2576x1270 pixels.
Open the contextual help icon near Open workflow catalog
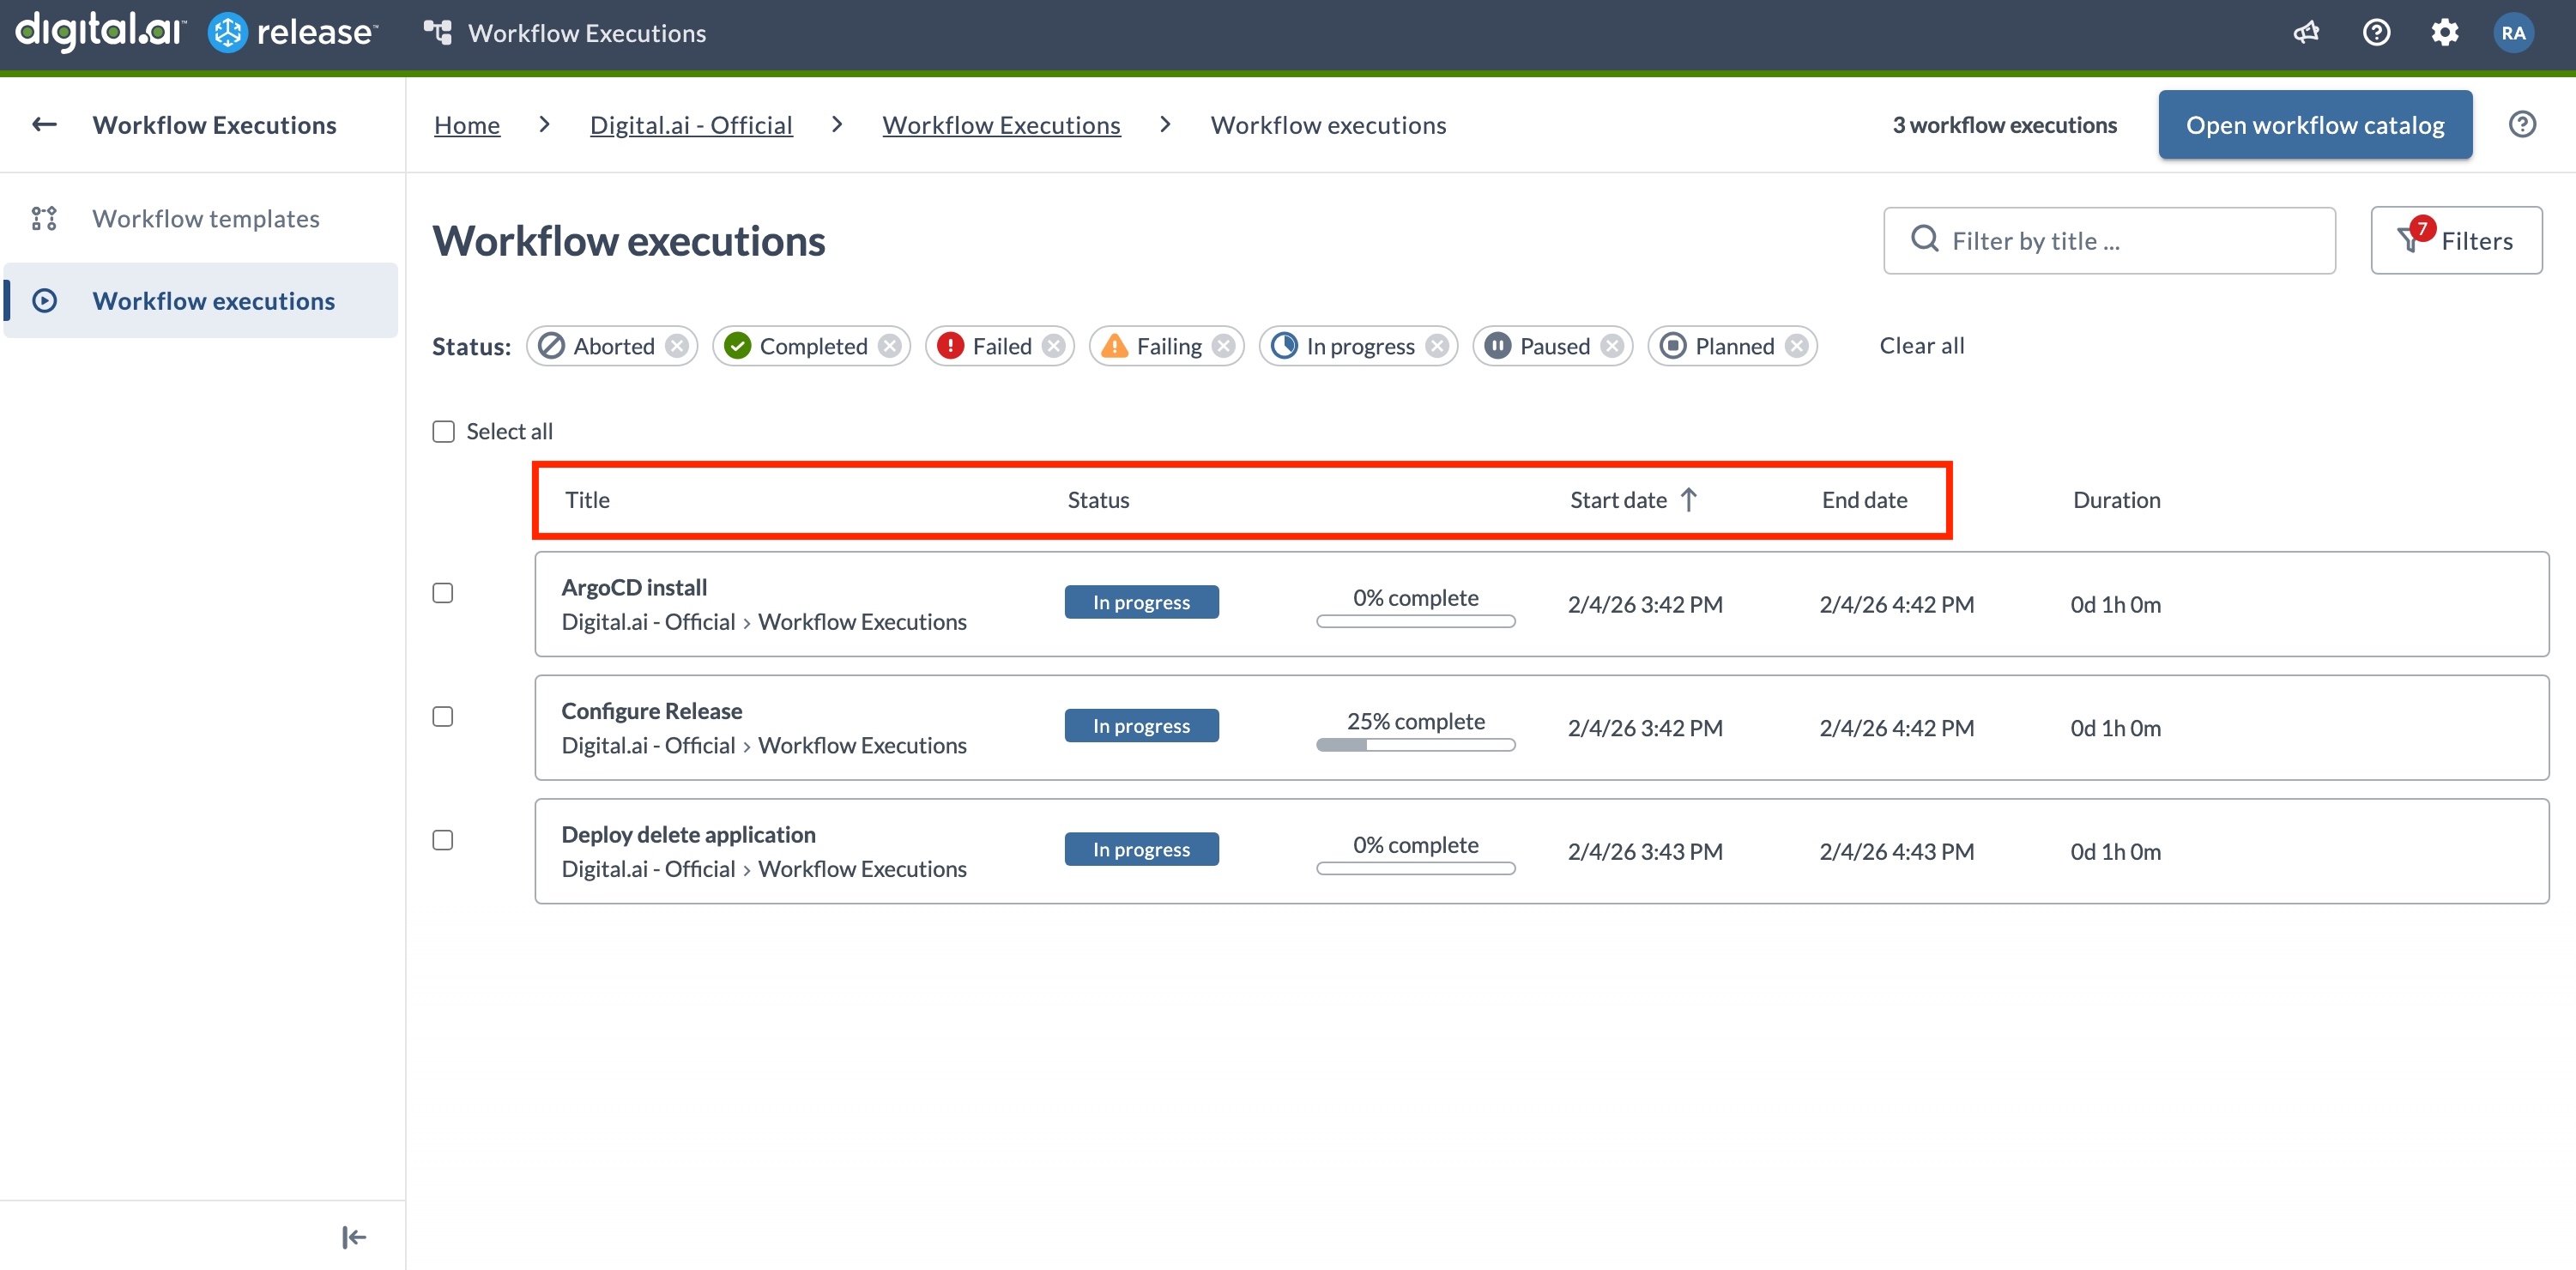(2522, 123)
